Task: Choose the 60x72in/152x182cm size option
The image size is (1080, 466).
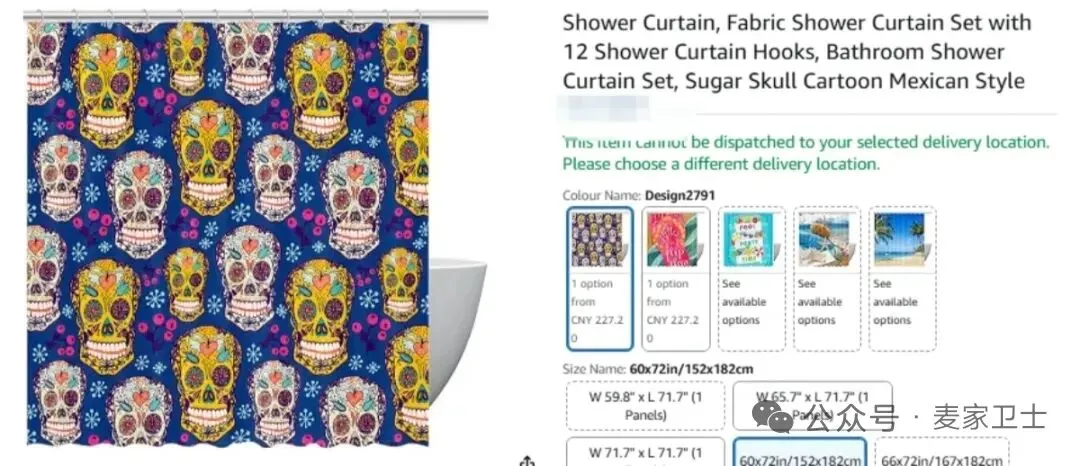Action: [800, 452]
